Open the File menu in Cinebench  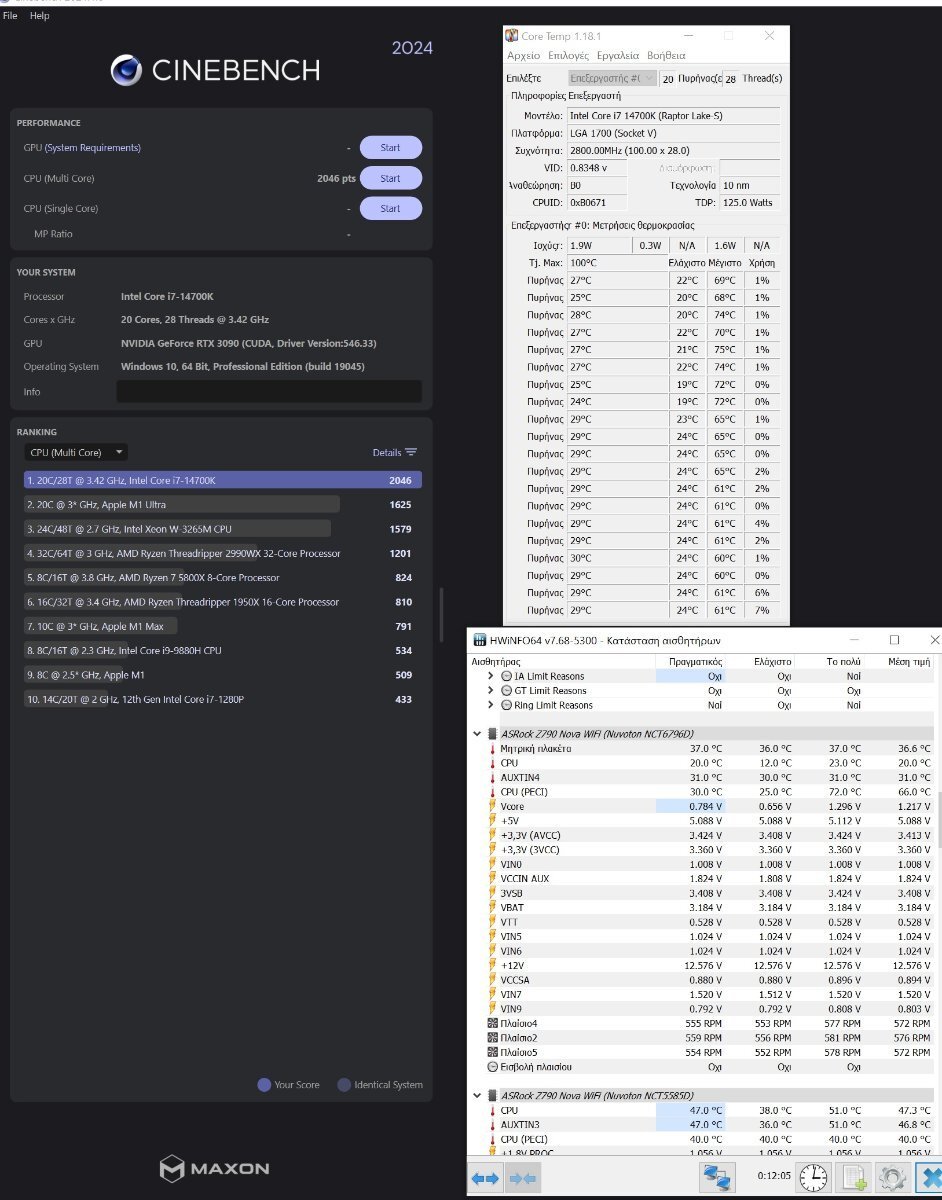click(10, 16)
